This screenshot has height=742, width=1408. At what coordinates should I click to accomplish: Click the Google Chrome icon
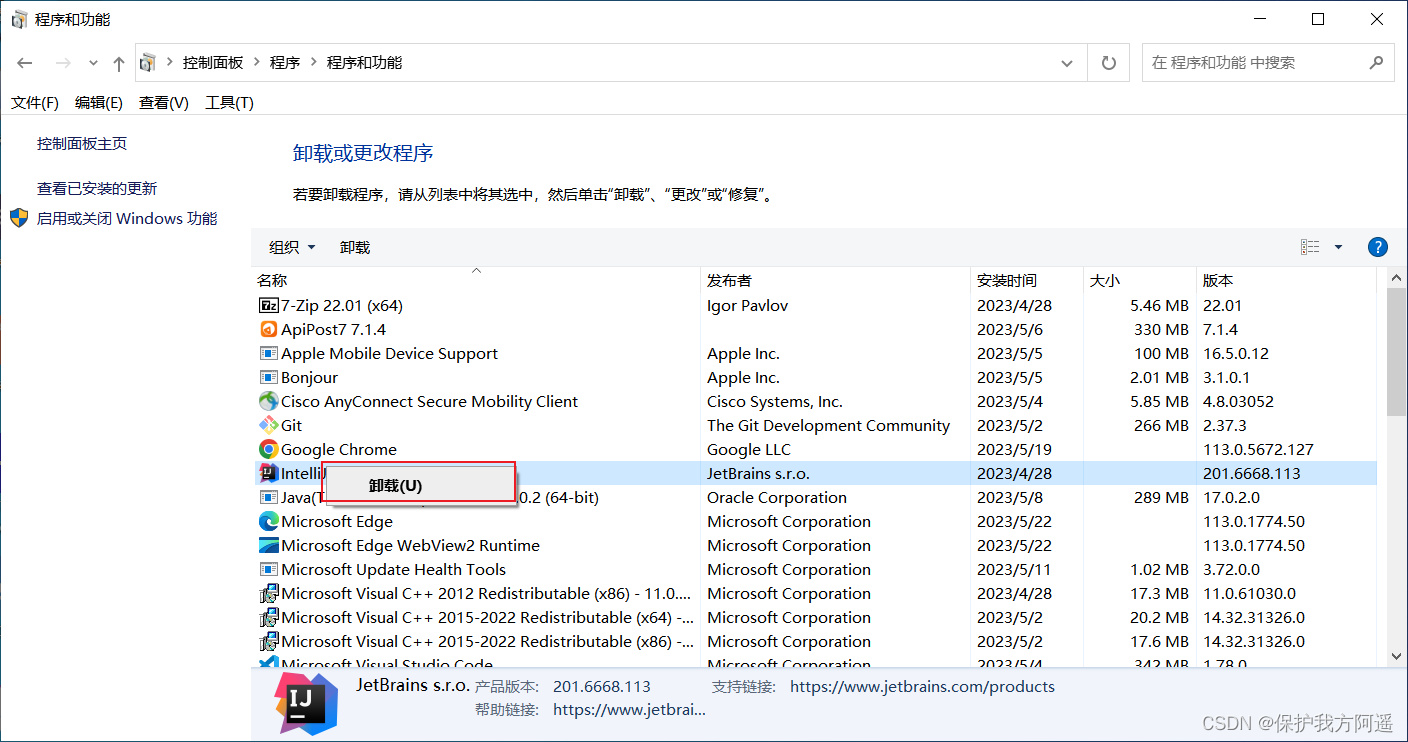click(x=268, y=450)
